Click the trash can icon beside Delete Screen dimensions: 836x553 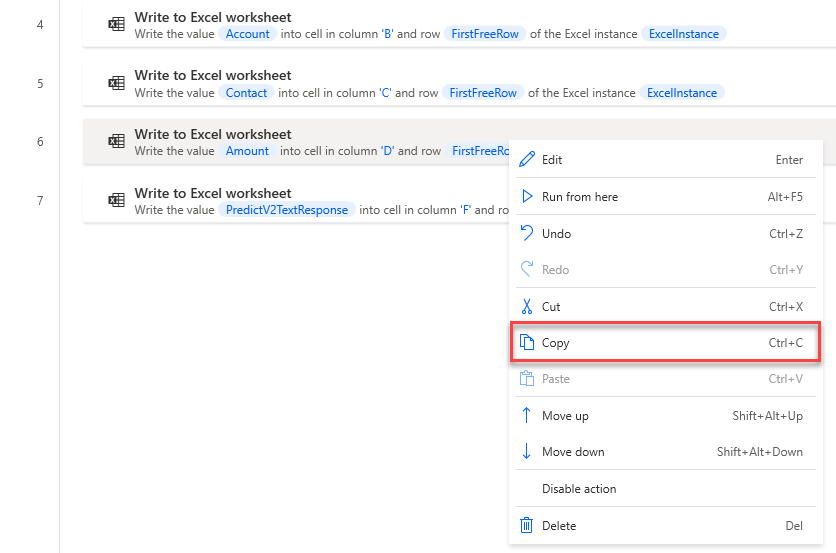point(526,525)
